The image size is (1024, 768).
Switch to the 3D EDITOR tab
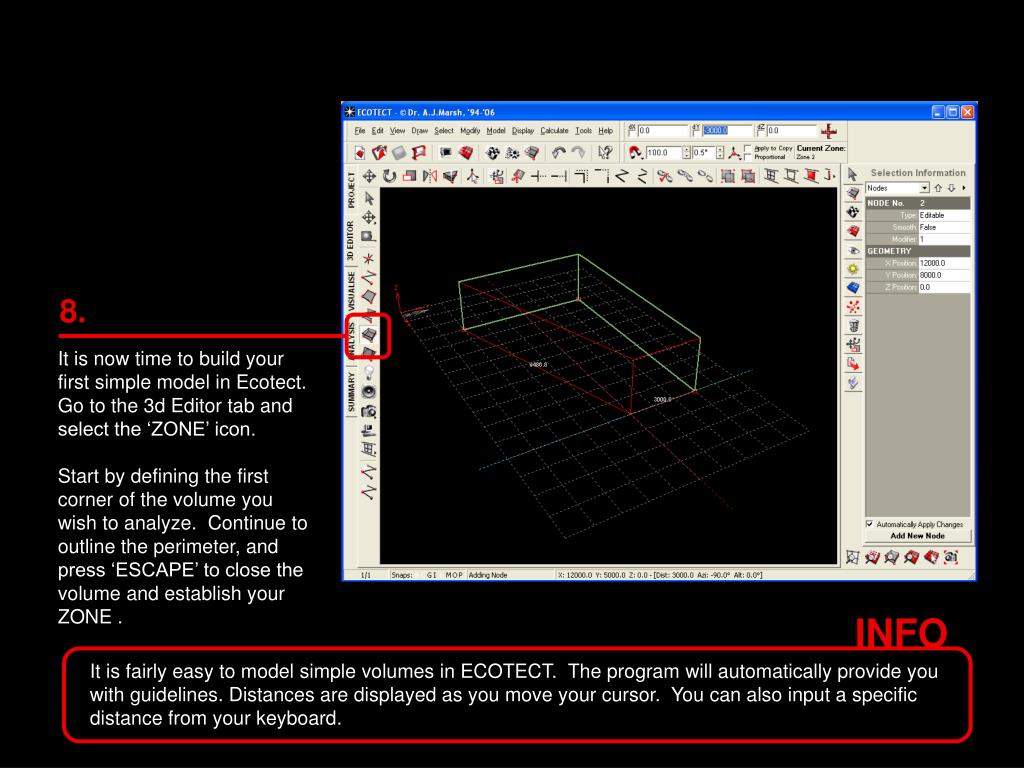(351, 240)
